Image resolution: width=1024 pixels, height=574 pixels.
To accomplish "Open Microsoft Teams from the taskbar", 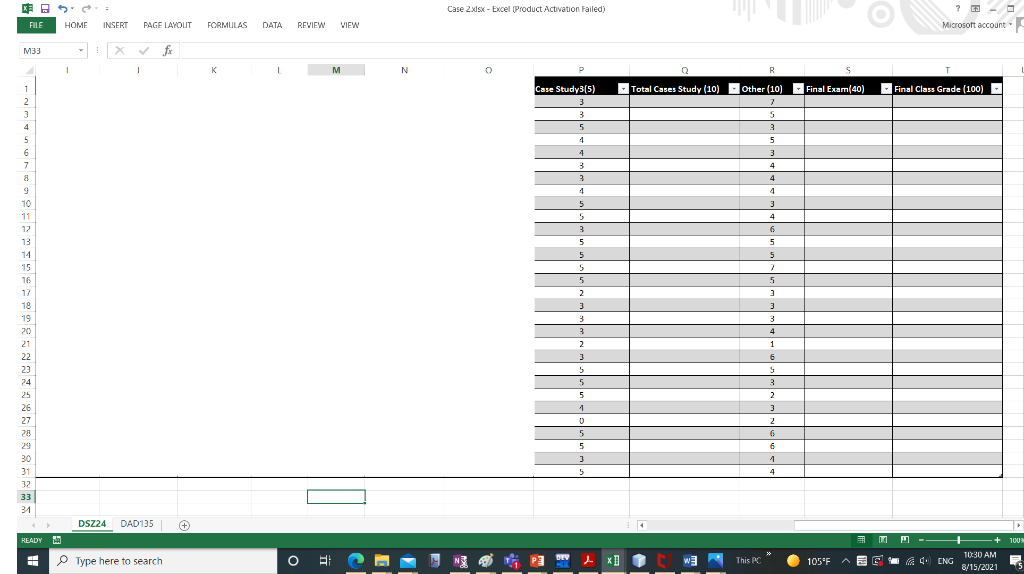I will (511, 560).
